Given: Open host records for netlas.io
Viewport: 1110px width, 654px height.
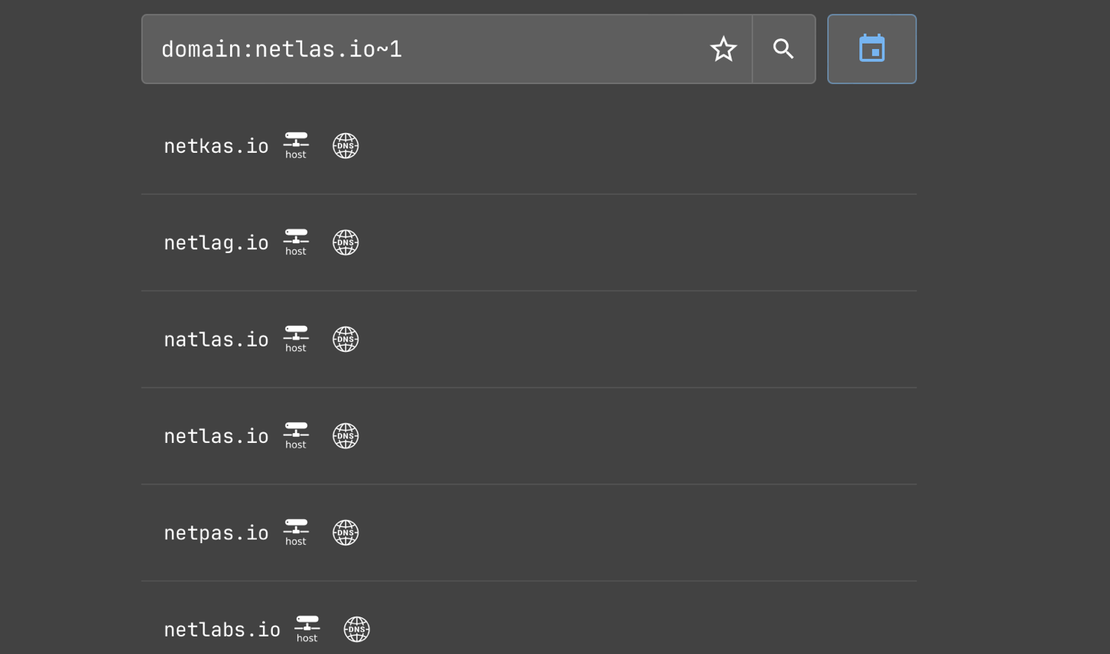Looking at the screenshot, I should [x=296, y=435].
